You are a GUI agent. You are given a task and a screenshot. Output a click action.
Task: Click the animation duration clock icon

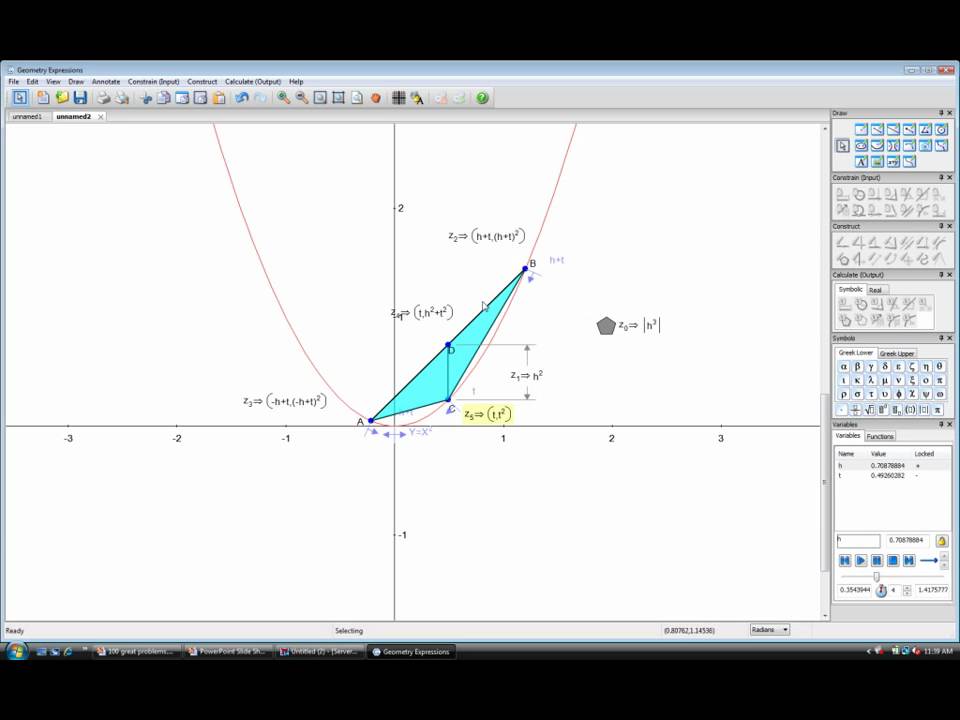click(x=881, y=590)
